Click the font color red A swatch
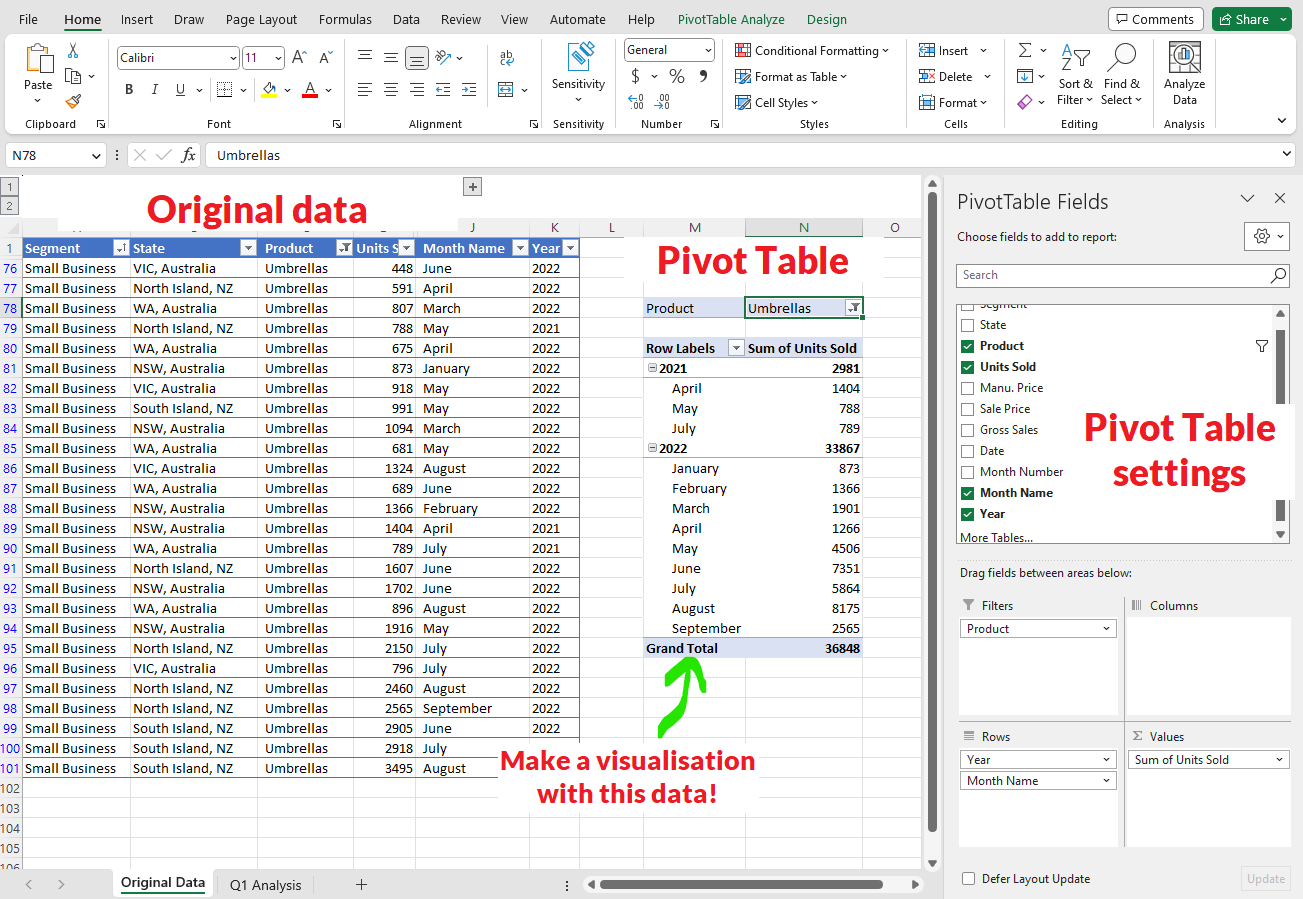 click(x=310, y=90)
